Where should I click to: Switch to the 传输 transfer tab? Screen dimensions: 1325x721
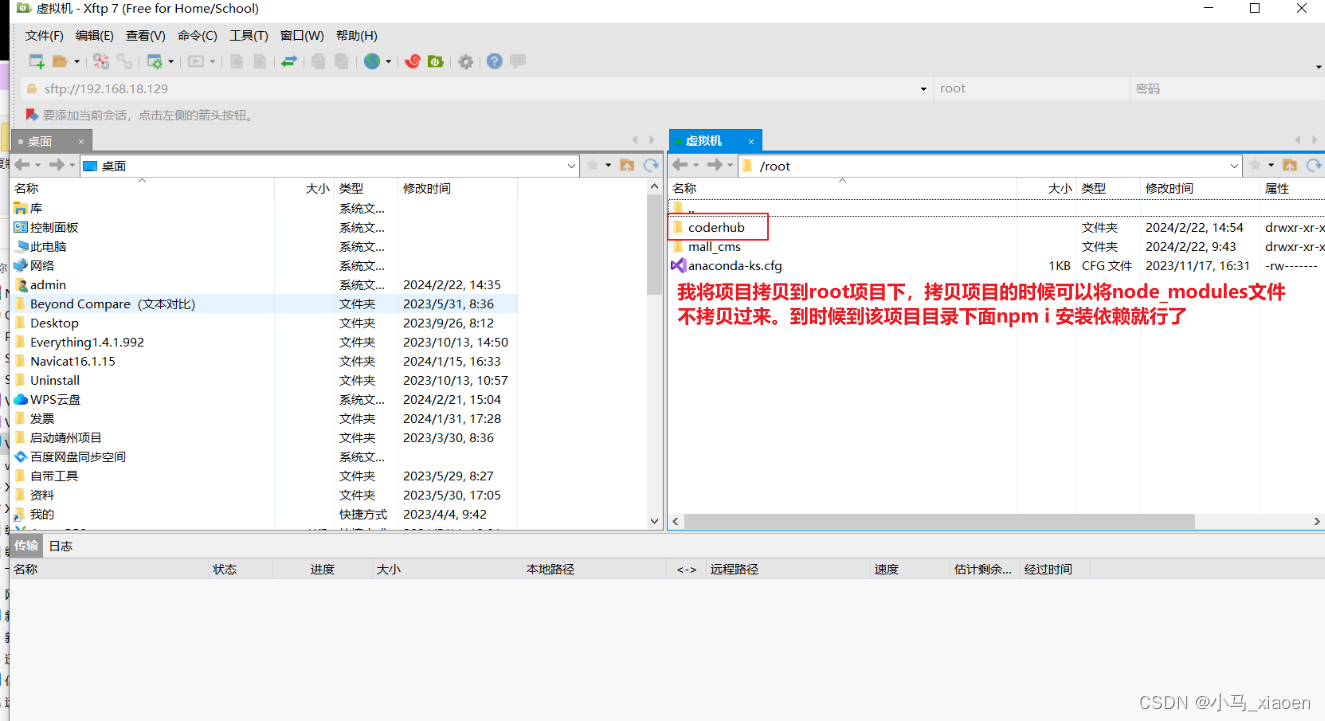[x=26, y=545]
